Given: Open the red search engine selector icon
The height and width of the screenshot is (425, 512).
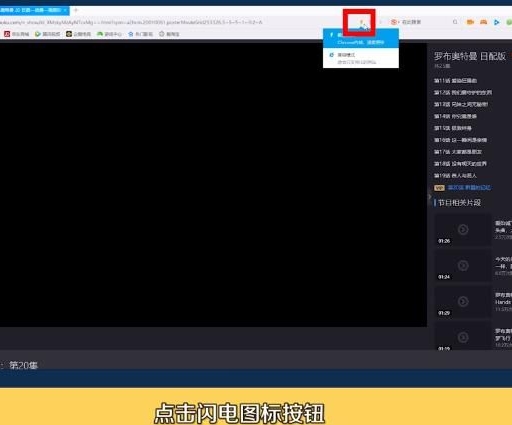Looking at the screenshot, I should pyautogui.click(x=394, y=22).
